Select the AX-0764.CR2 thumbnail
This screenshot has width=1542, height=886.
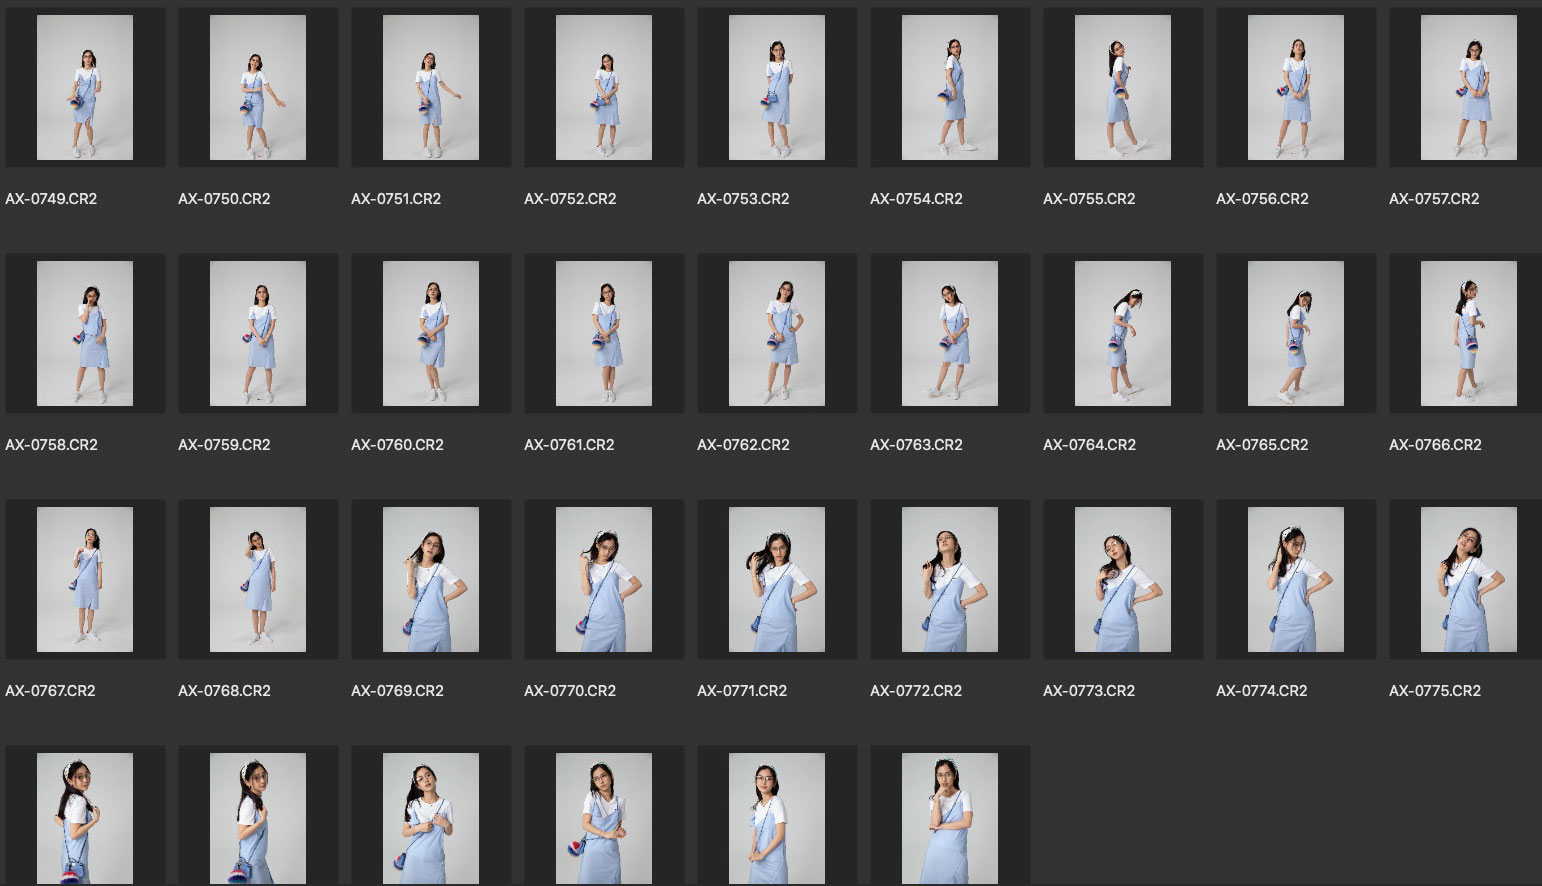point(1123,334)
